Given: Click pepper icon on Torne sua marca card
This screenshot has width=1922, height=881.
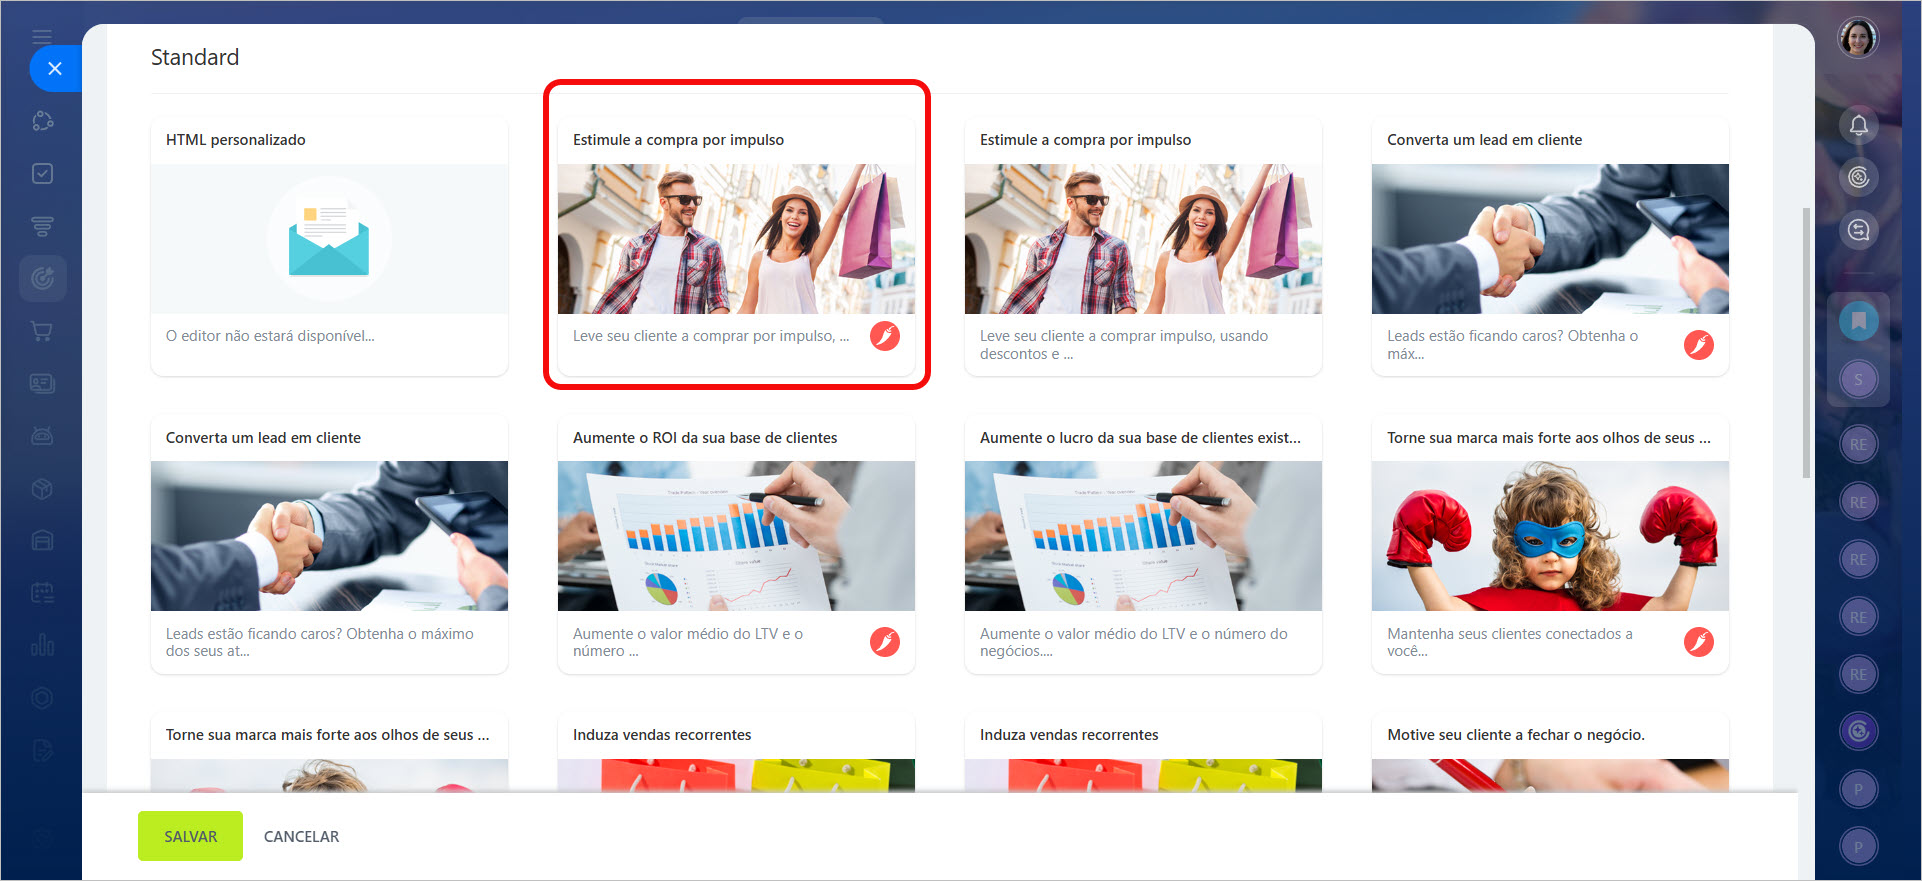Looking at the screenshot, I should pyautogui.click(x=1698, y=642).
